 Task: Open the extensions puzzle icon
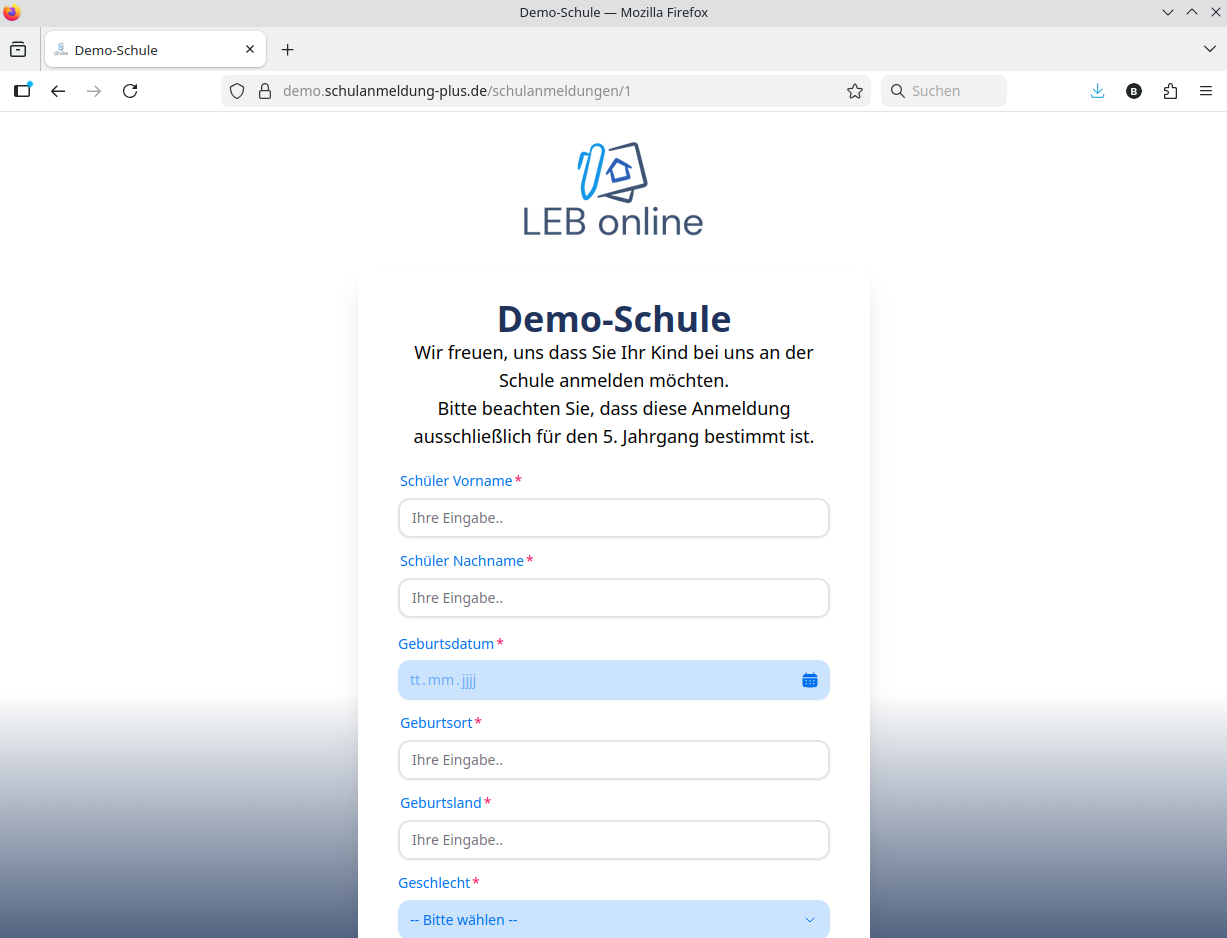pos(1170,91)
